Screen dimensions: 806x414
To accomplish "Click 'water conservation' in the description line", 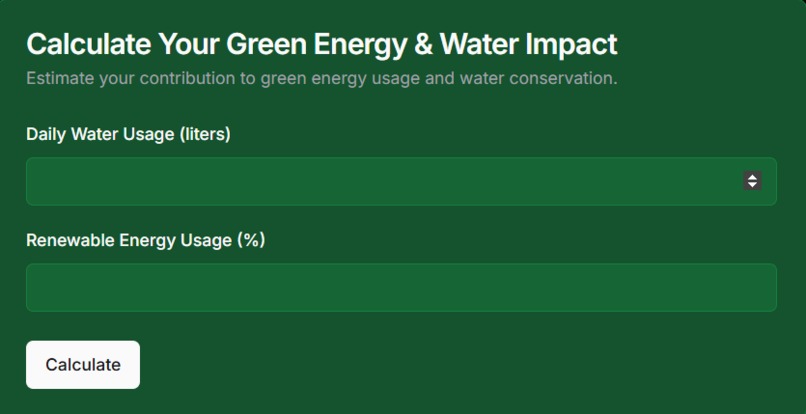I will [x=538, y=79].
